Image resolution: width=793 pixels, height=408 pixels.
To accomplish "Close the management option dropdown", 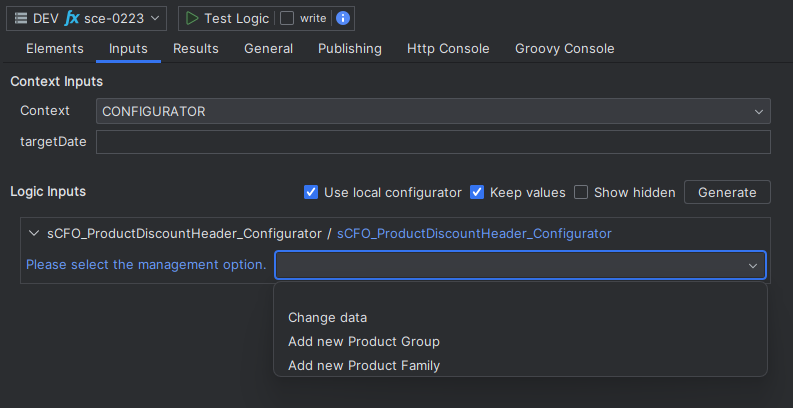I will 753,265.
